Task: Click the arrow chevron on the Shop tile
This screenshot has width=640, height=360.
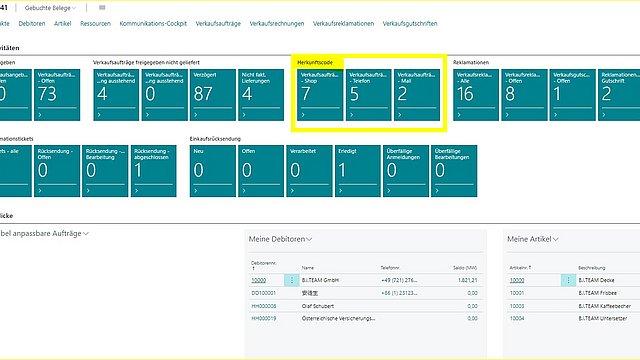Action: pyautogui.click(x=303, y=115)
